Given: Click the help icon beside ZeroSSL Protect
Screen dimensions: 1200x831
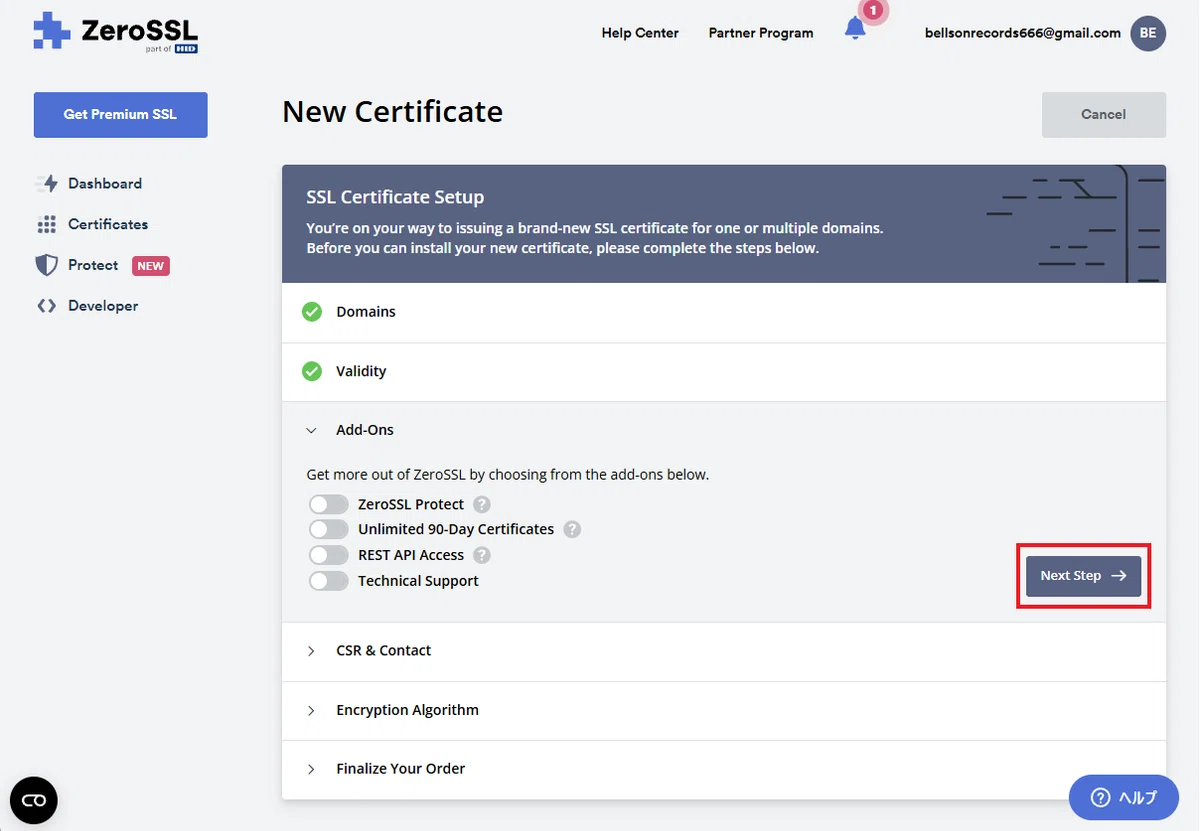Looking at the screenshot, I should [x=482, y=505].
